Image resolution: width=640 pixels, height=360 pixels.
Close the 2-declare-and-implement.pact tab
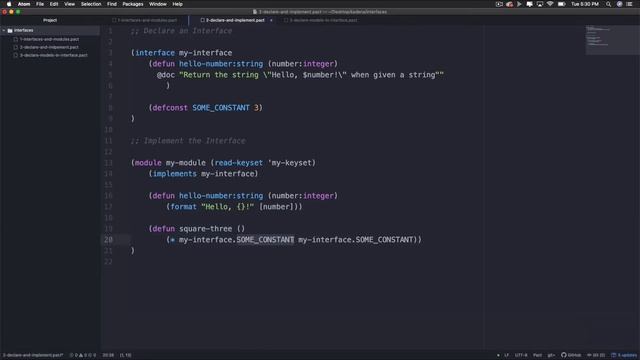point(271,20)
